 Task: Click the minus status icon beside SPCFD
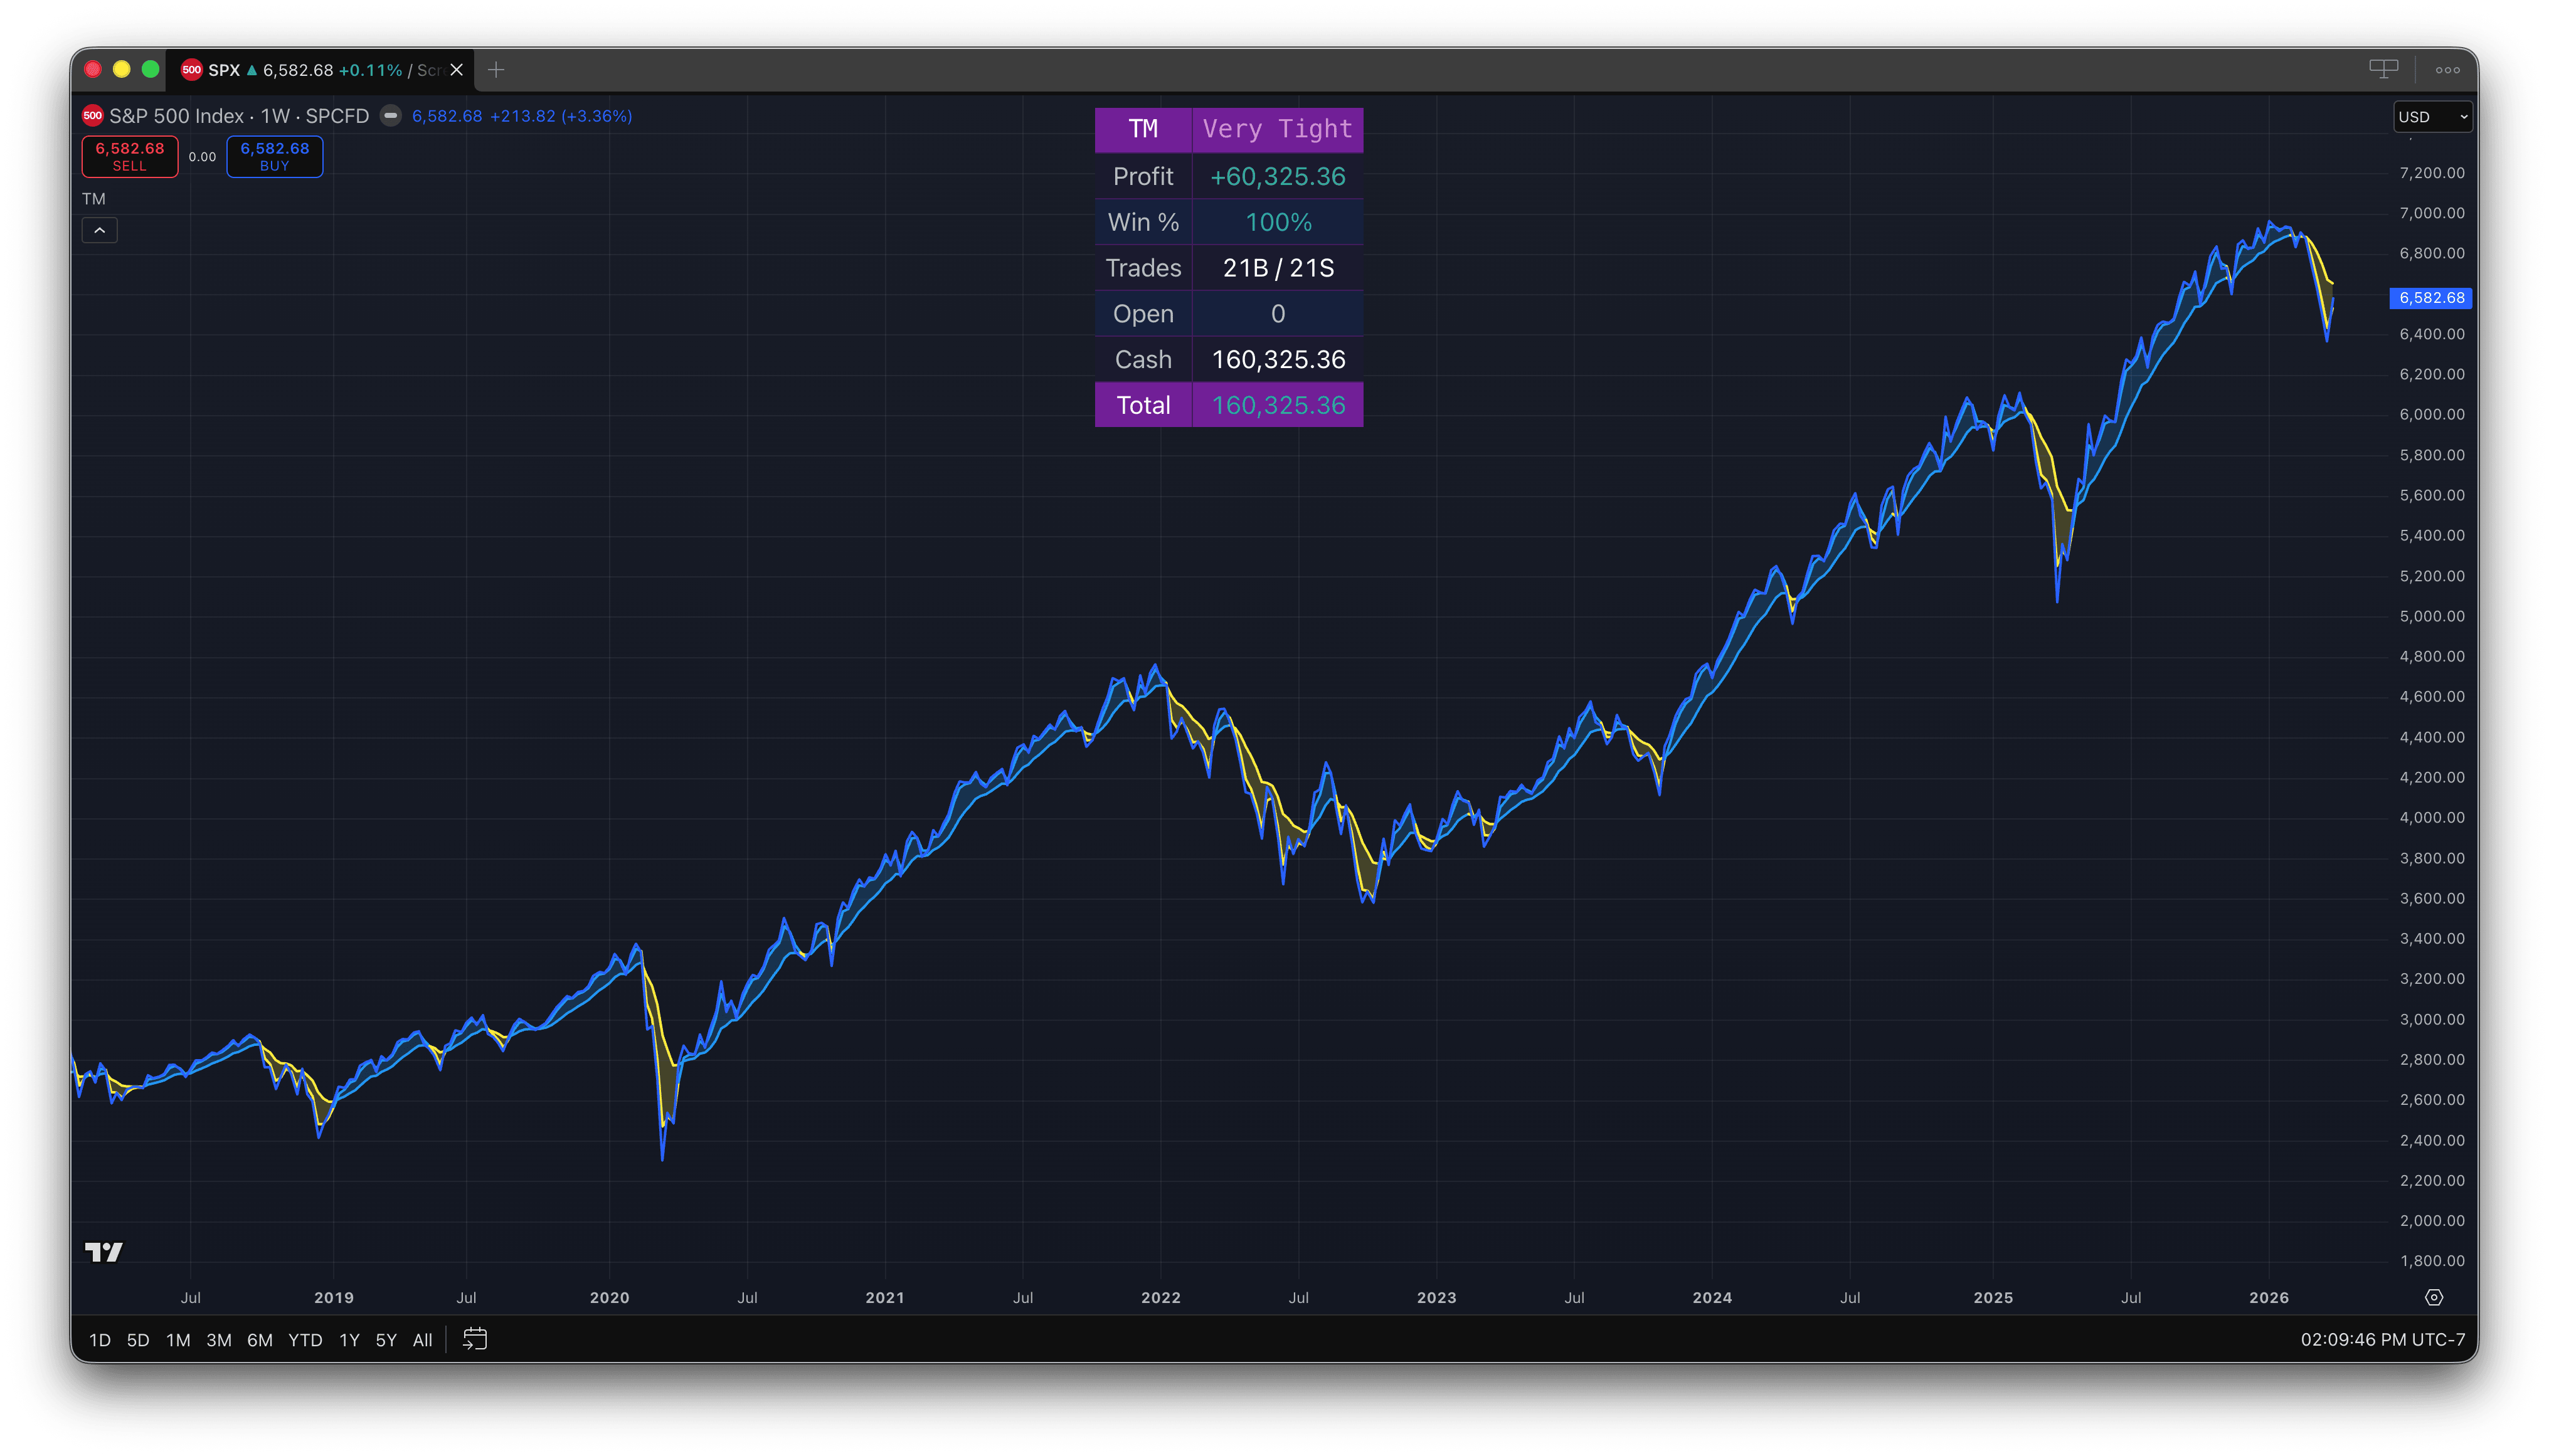[391, 116]
